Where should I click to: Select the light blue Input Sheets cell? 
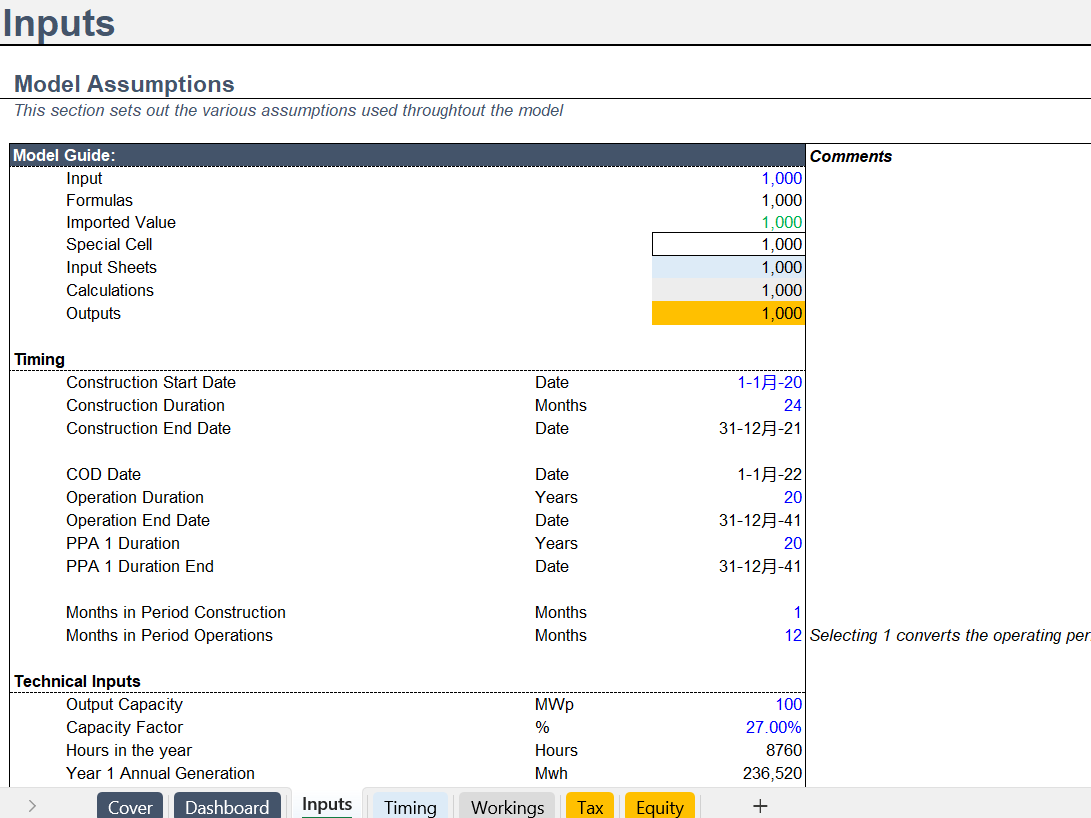click(727, 267)
